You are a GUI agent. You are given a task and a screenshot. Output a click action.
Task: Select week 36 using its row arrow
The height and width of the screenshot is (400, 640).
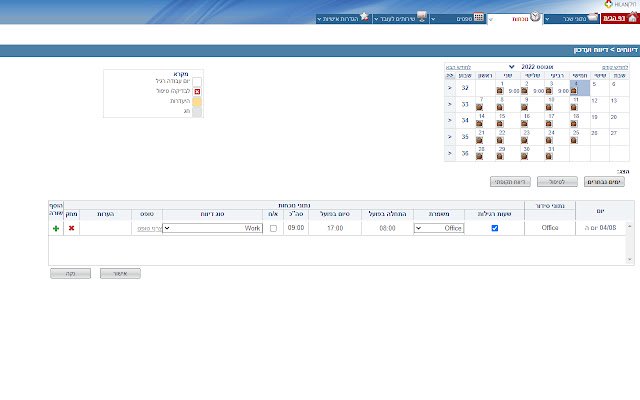coord(450,153)
